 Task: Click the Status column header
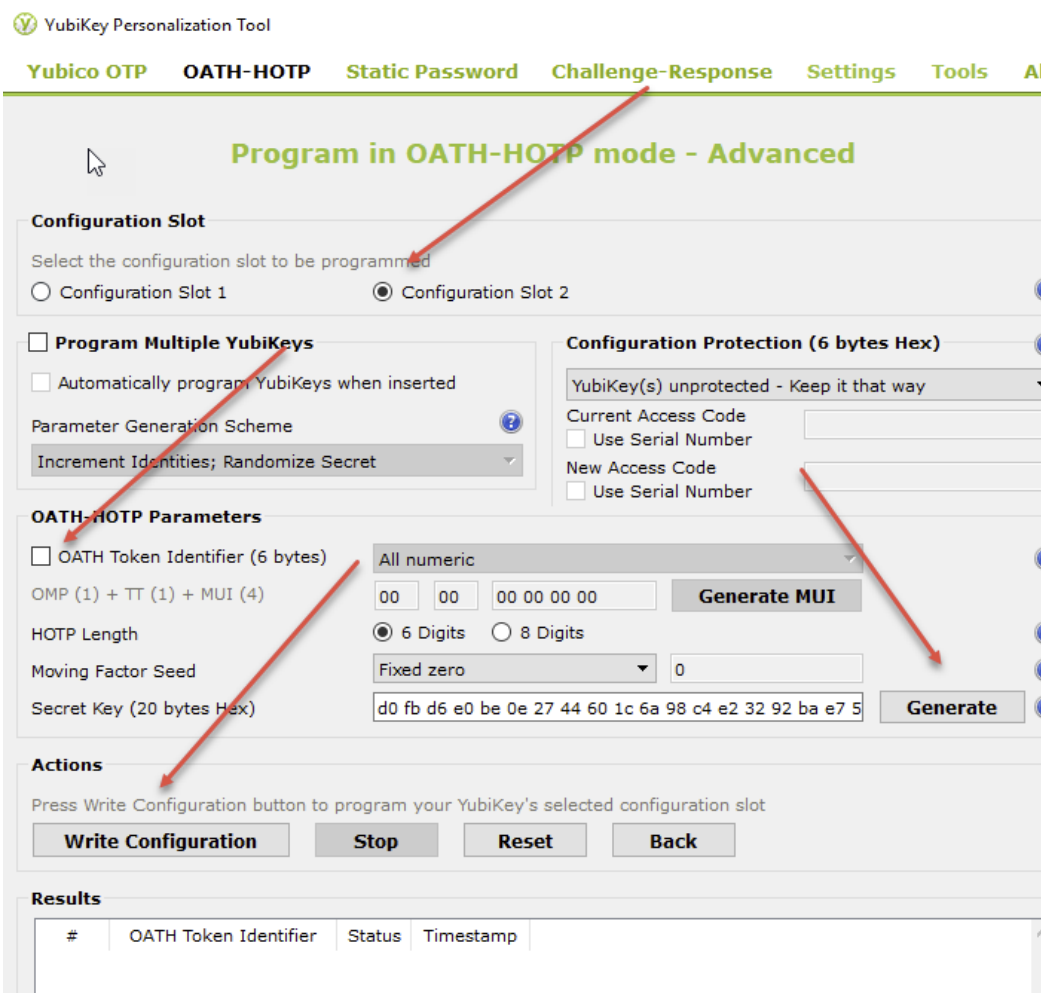[x=374, y=935]
